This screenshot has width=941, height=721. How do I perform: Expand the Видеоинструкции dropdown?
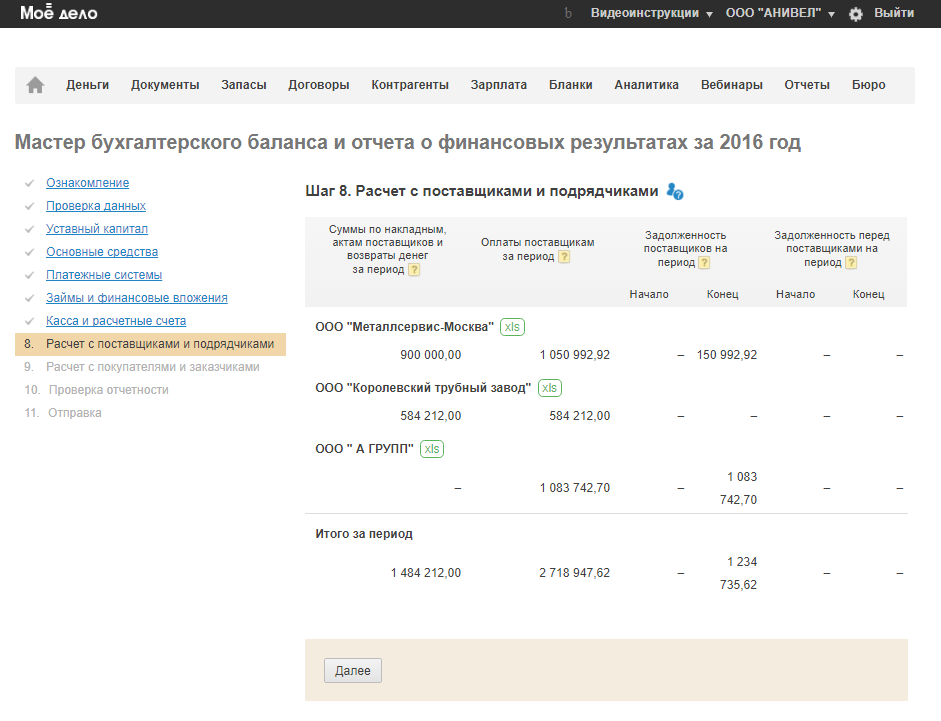[651, 14]
